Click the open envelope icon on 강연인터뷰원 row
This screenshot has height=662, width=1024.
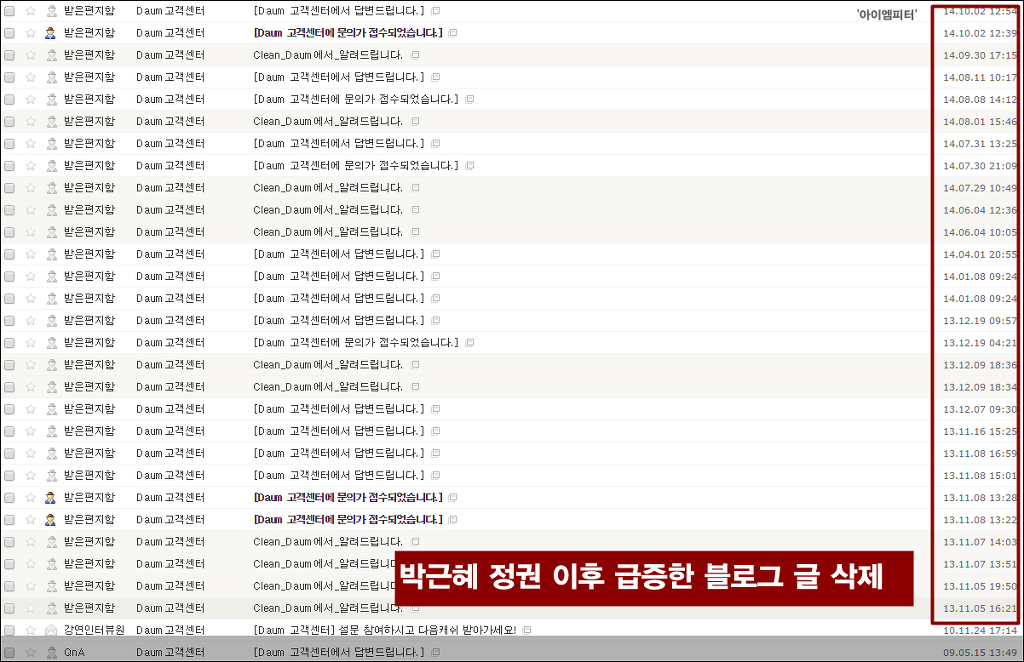click(50, 630)
